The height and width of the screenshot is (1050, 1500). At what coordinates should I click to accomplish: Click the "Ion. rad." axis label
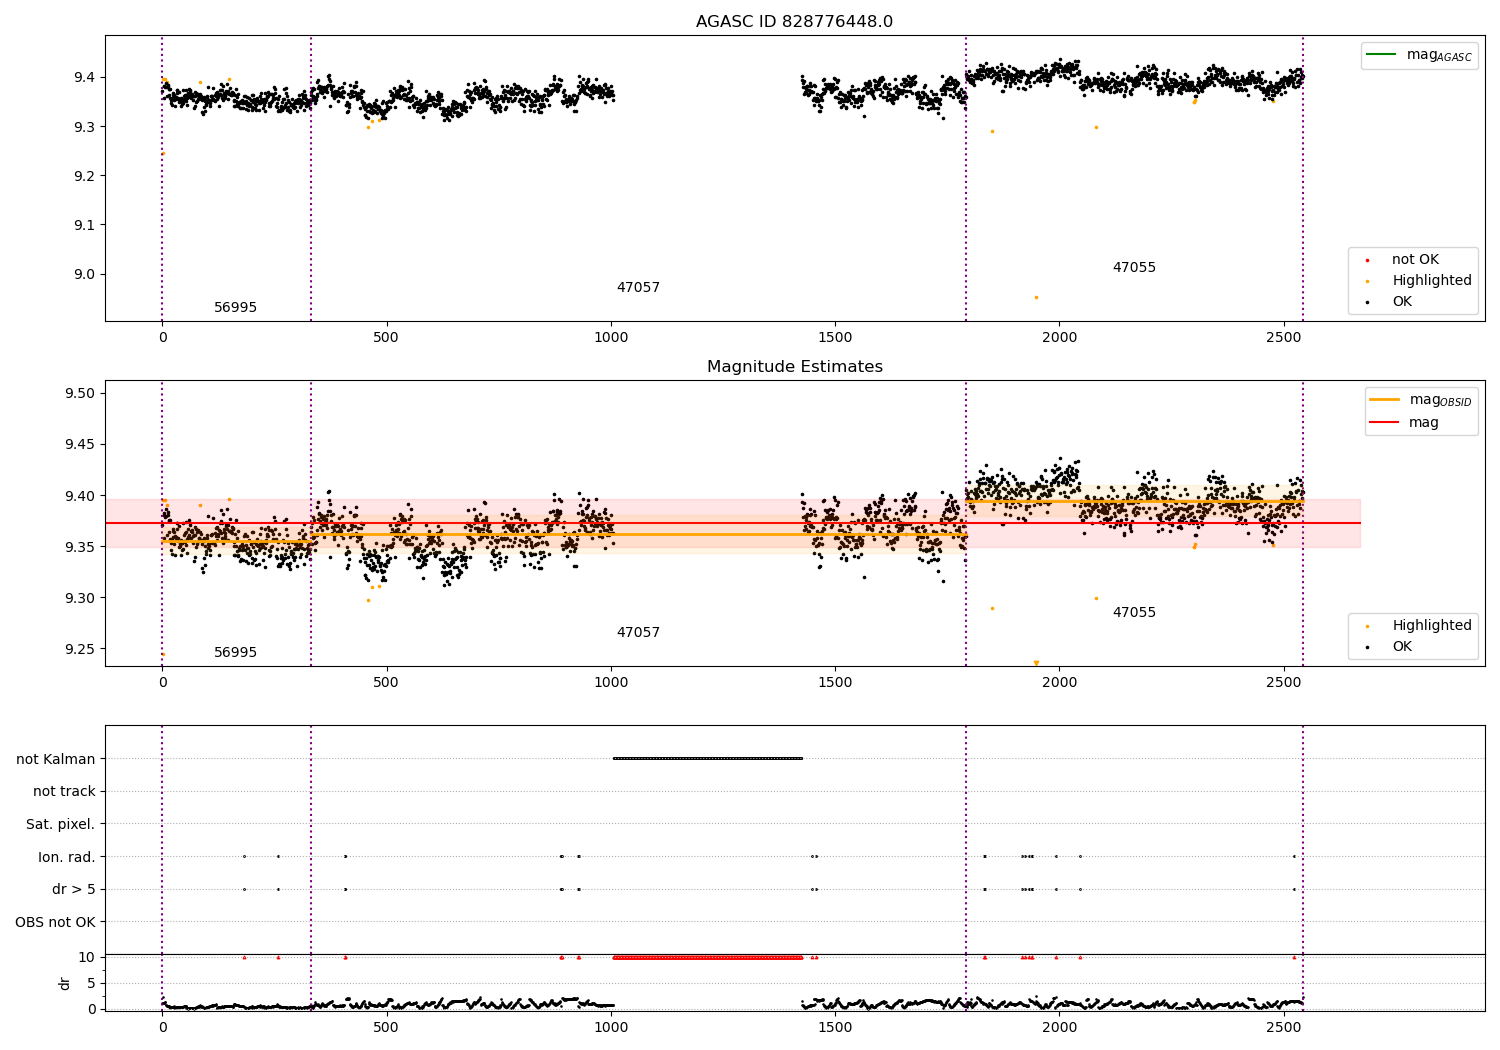[67, 857]
